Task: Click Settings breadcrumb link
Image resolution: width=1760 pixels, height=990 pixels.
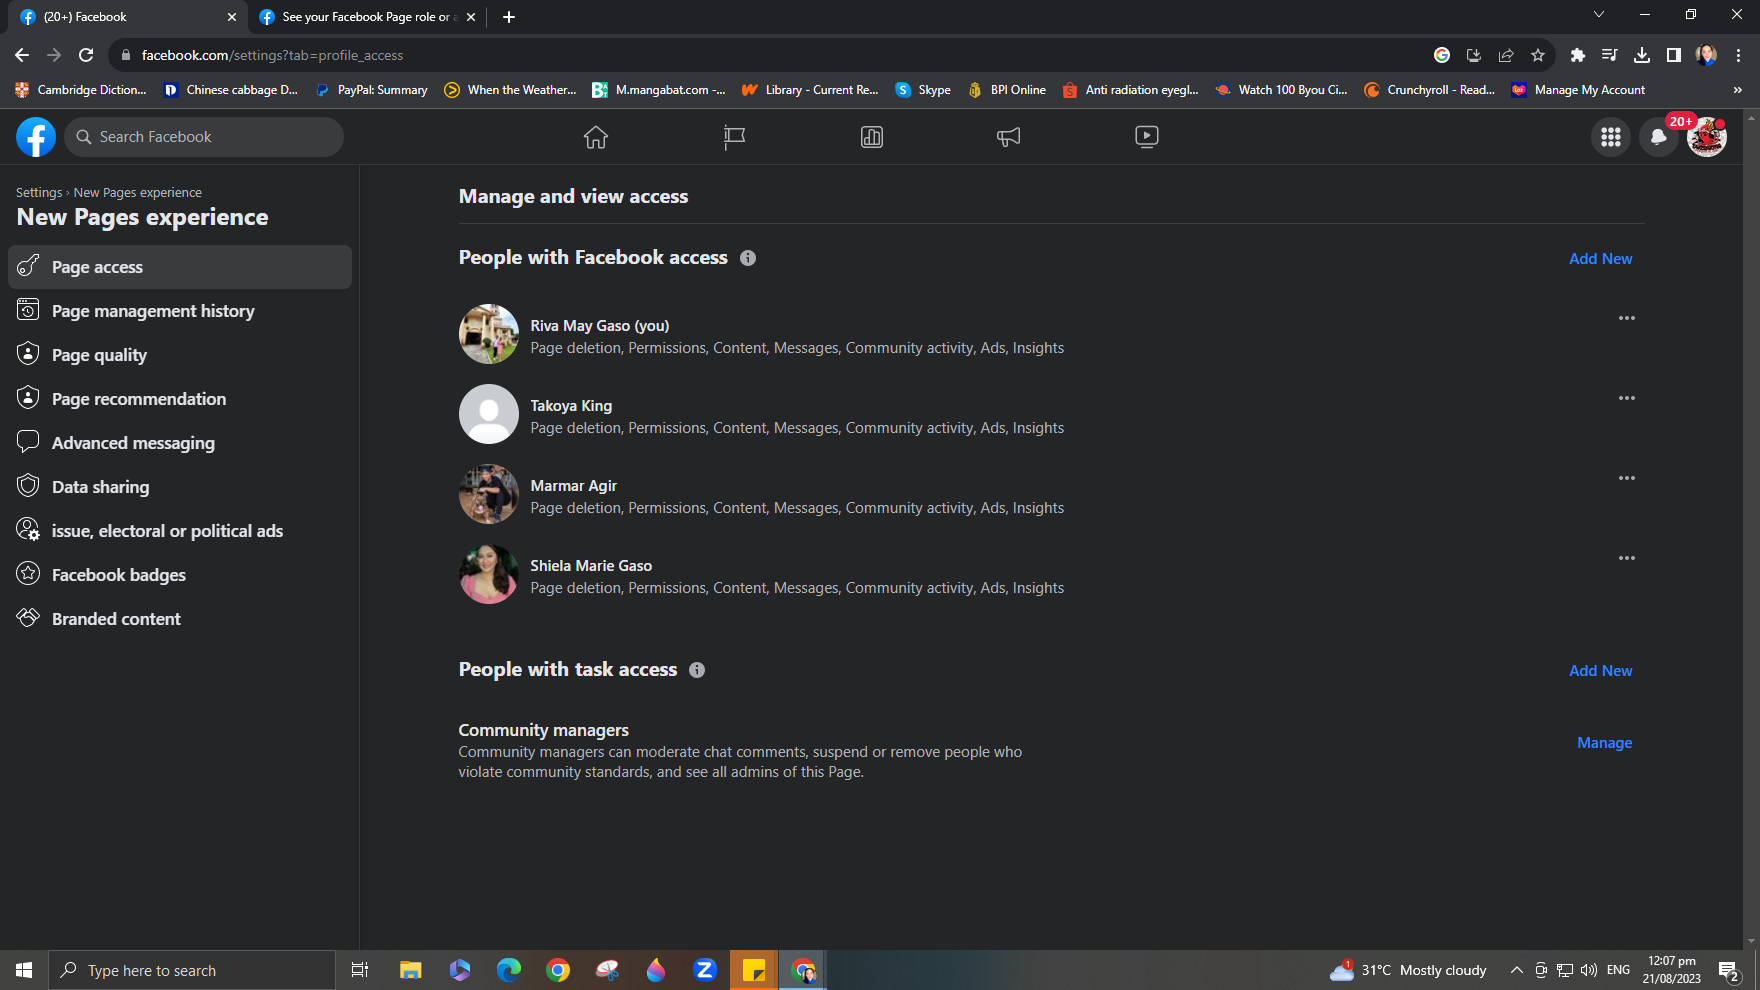Action: pos(39,192)
